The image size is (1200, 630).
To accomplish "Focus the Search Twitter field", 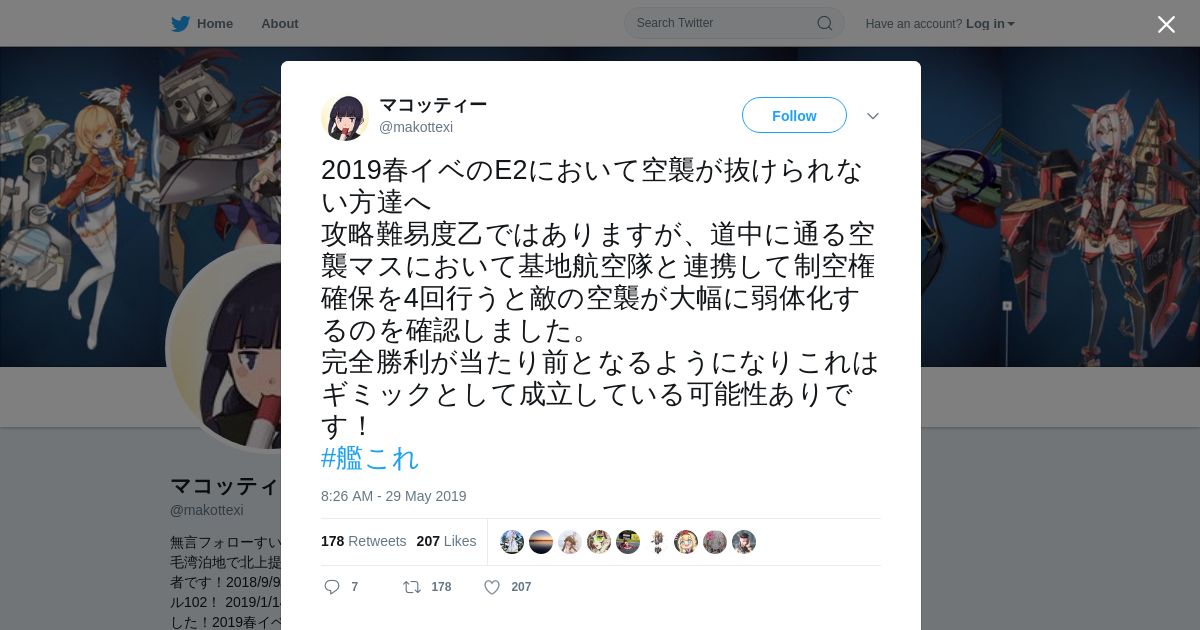I will tap(734, 23).
